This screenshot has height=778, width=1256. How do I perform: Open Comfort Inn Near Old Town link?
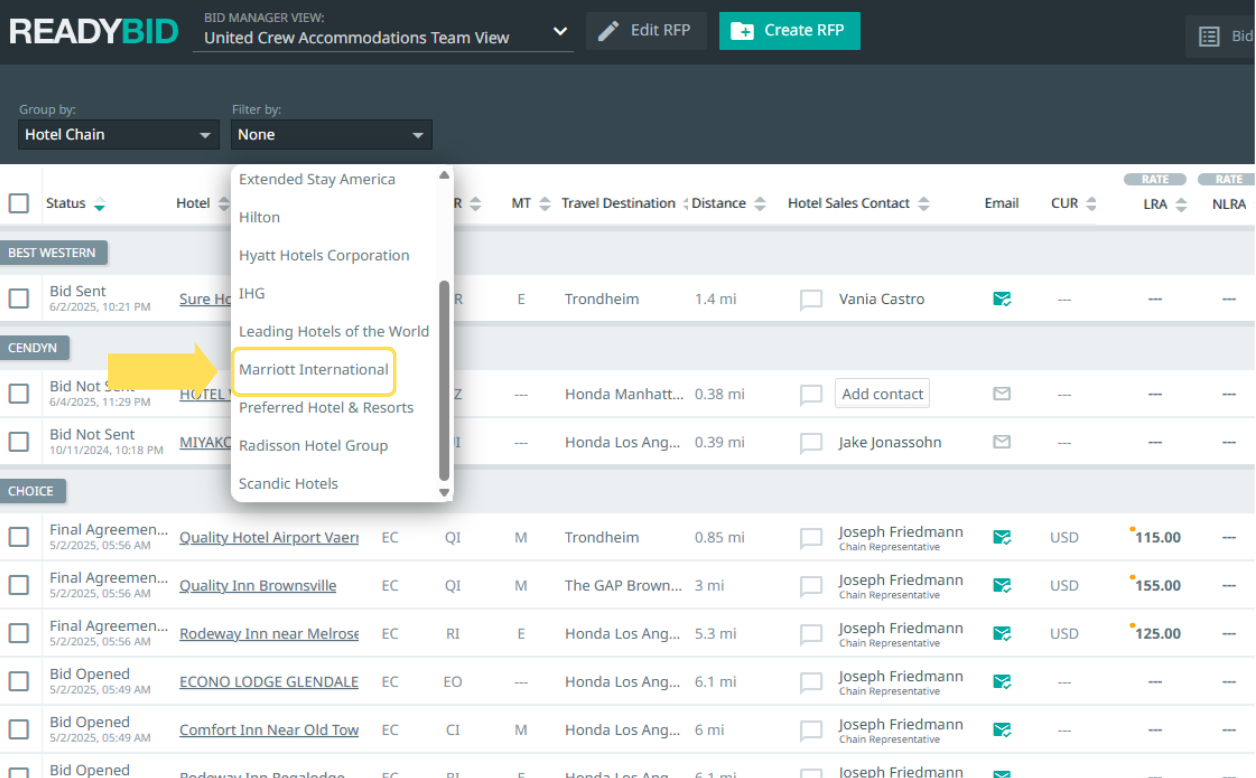pos(269,730)
